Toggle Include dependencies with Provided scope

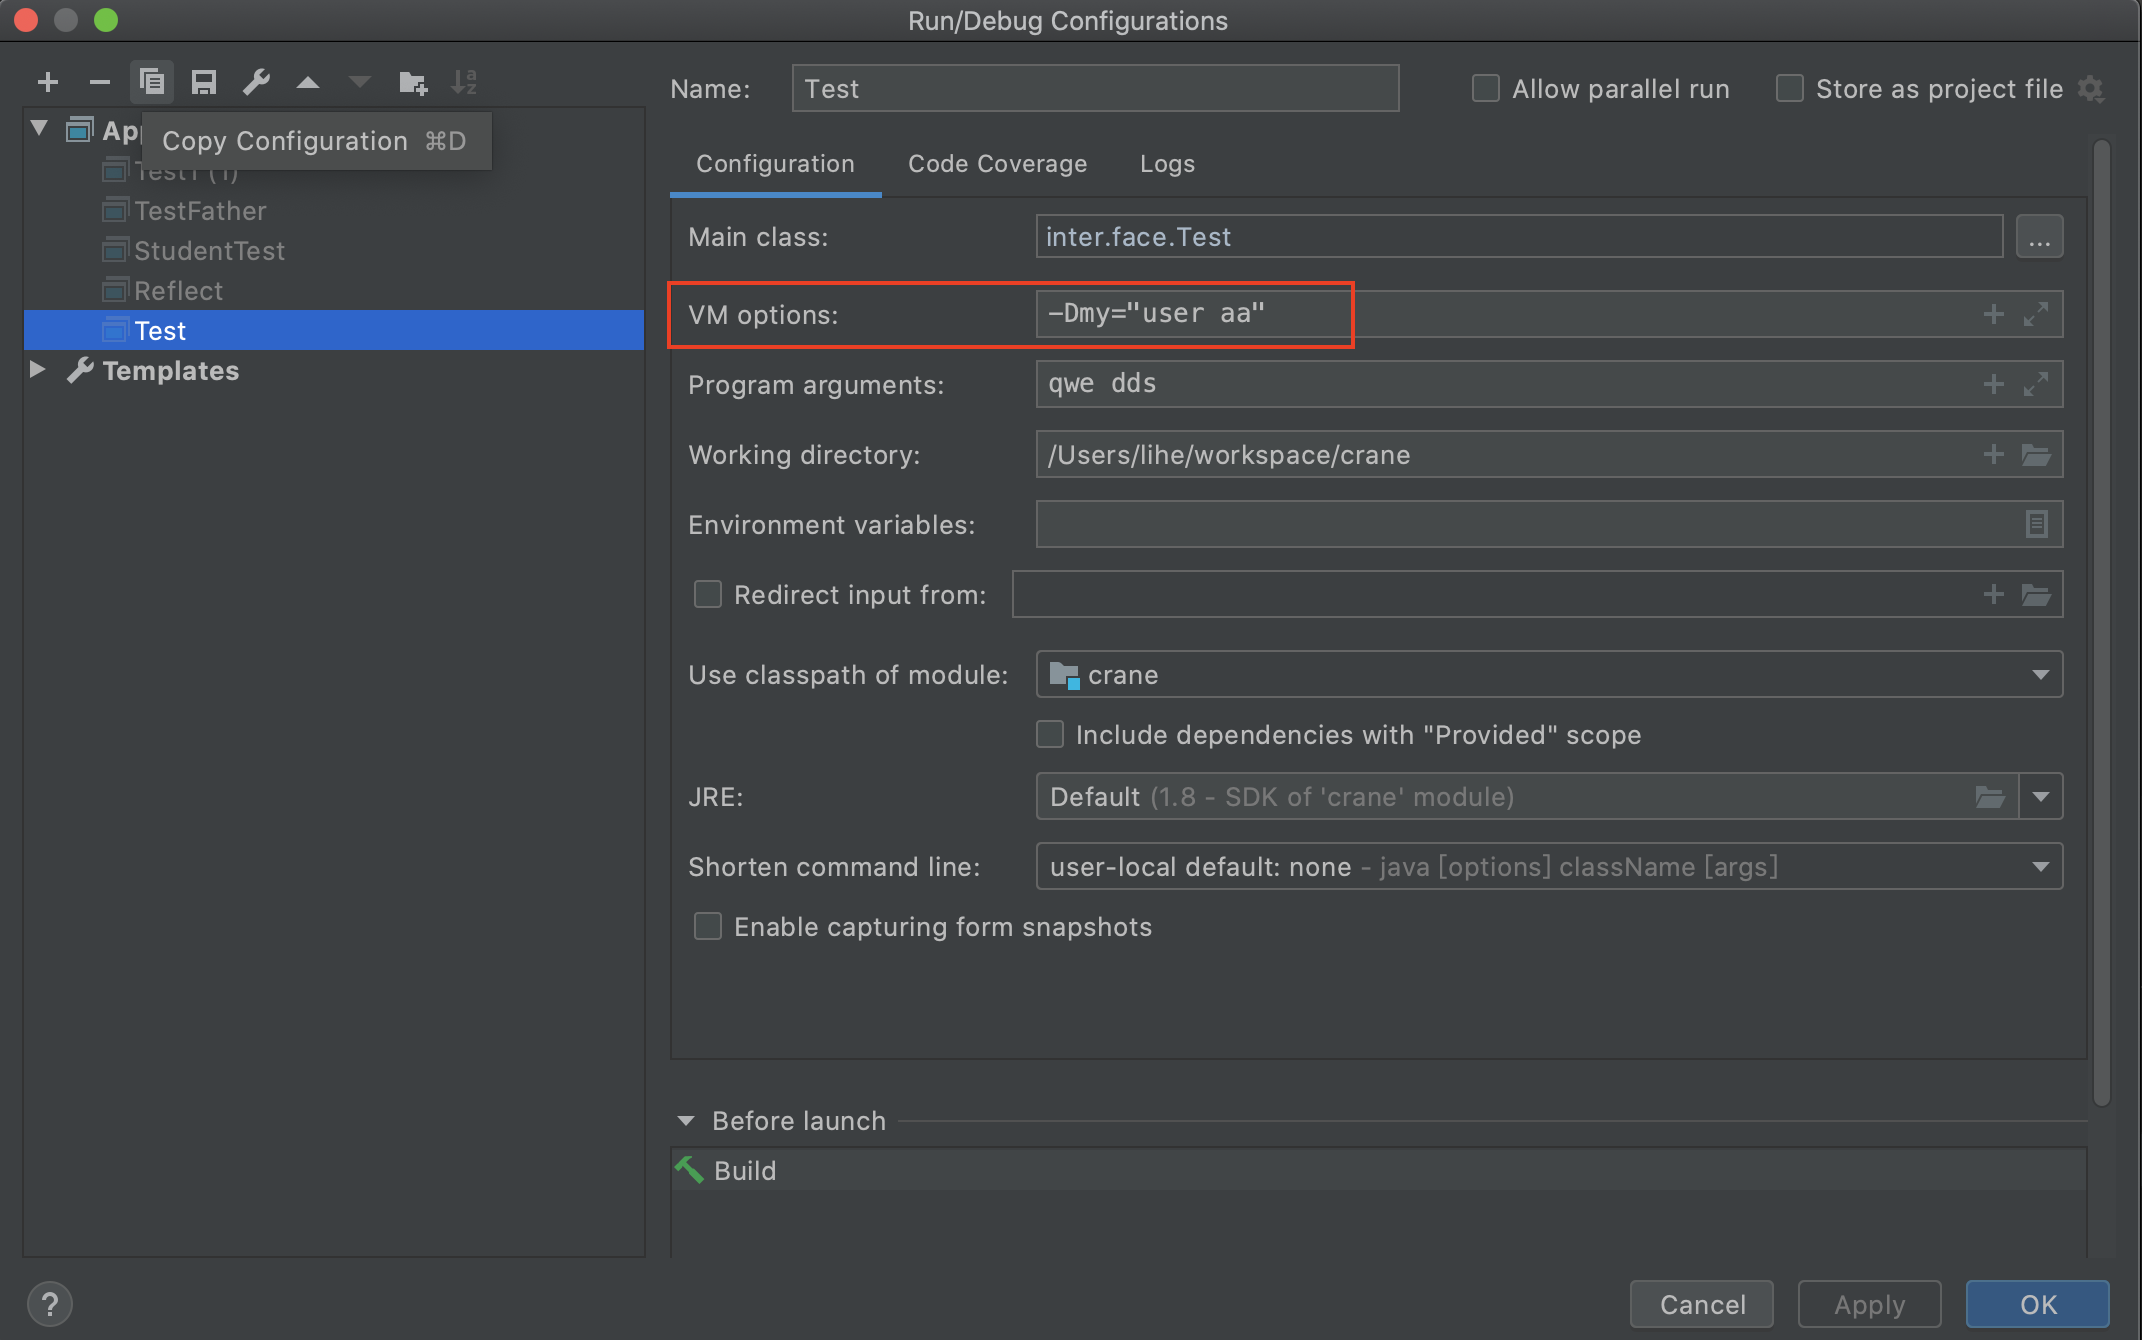[1050, 734]
